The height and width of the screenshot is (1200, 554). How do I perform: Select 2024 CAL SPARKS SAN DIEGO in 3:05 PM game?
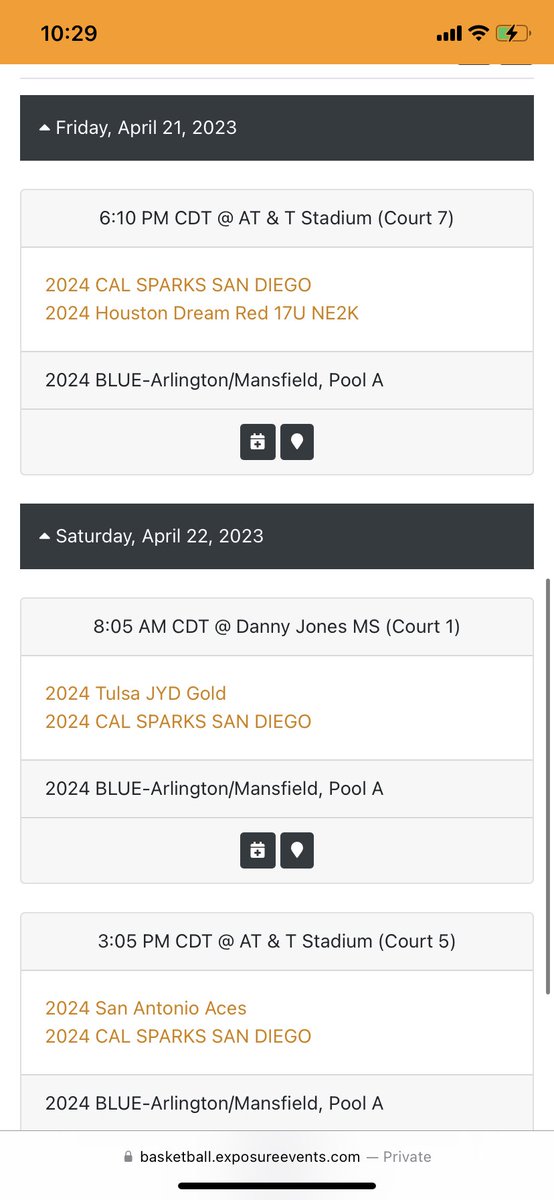pyautogui.click(x=178, y=1036)
